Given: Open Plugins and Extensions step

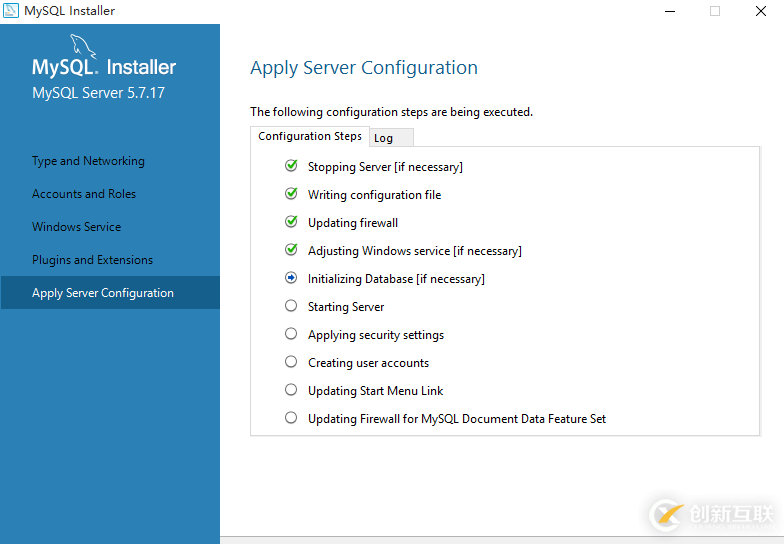Looking at the screenshot, I should point(93,260).
